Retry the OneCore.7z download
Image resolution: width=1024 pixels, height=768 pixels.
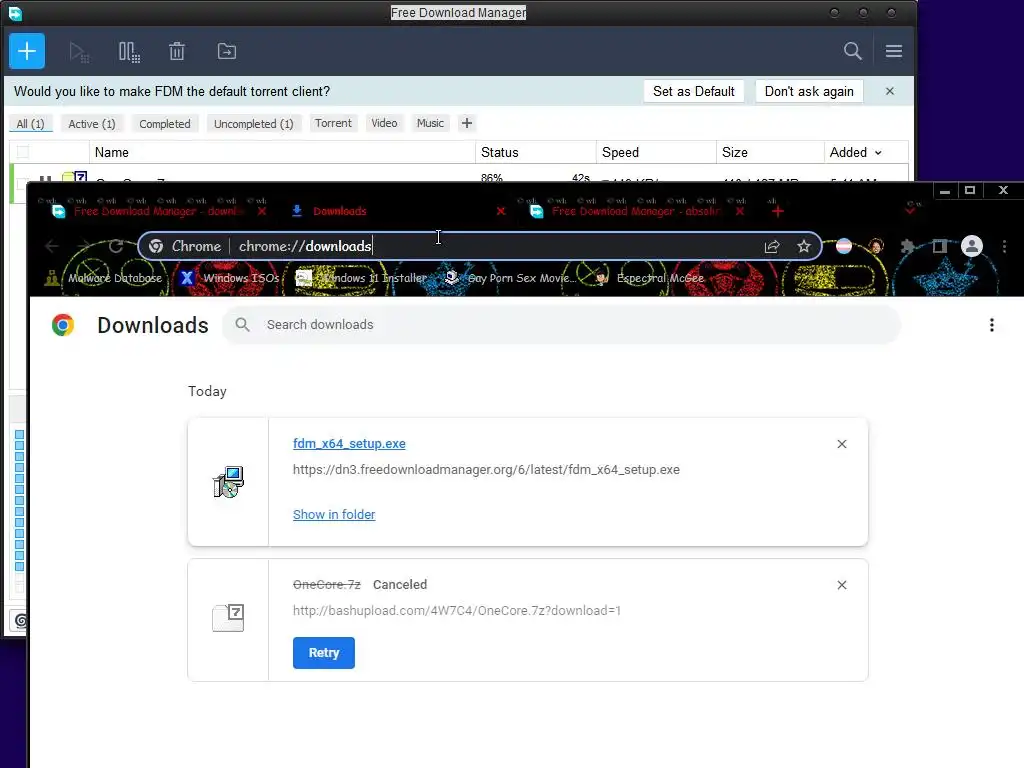pos(323,653)
